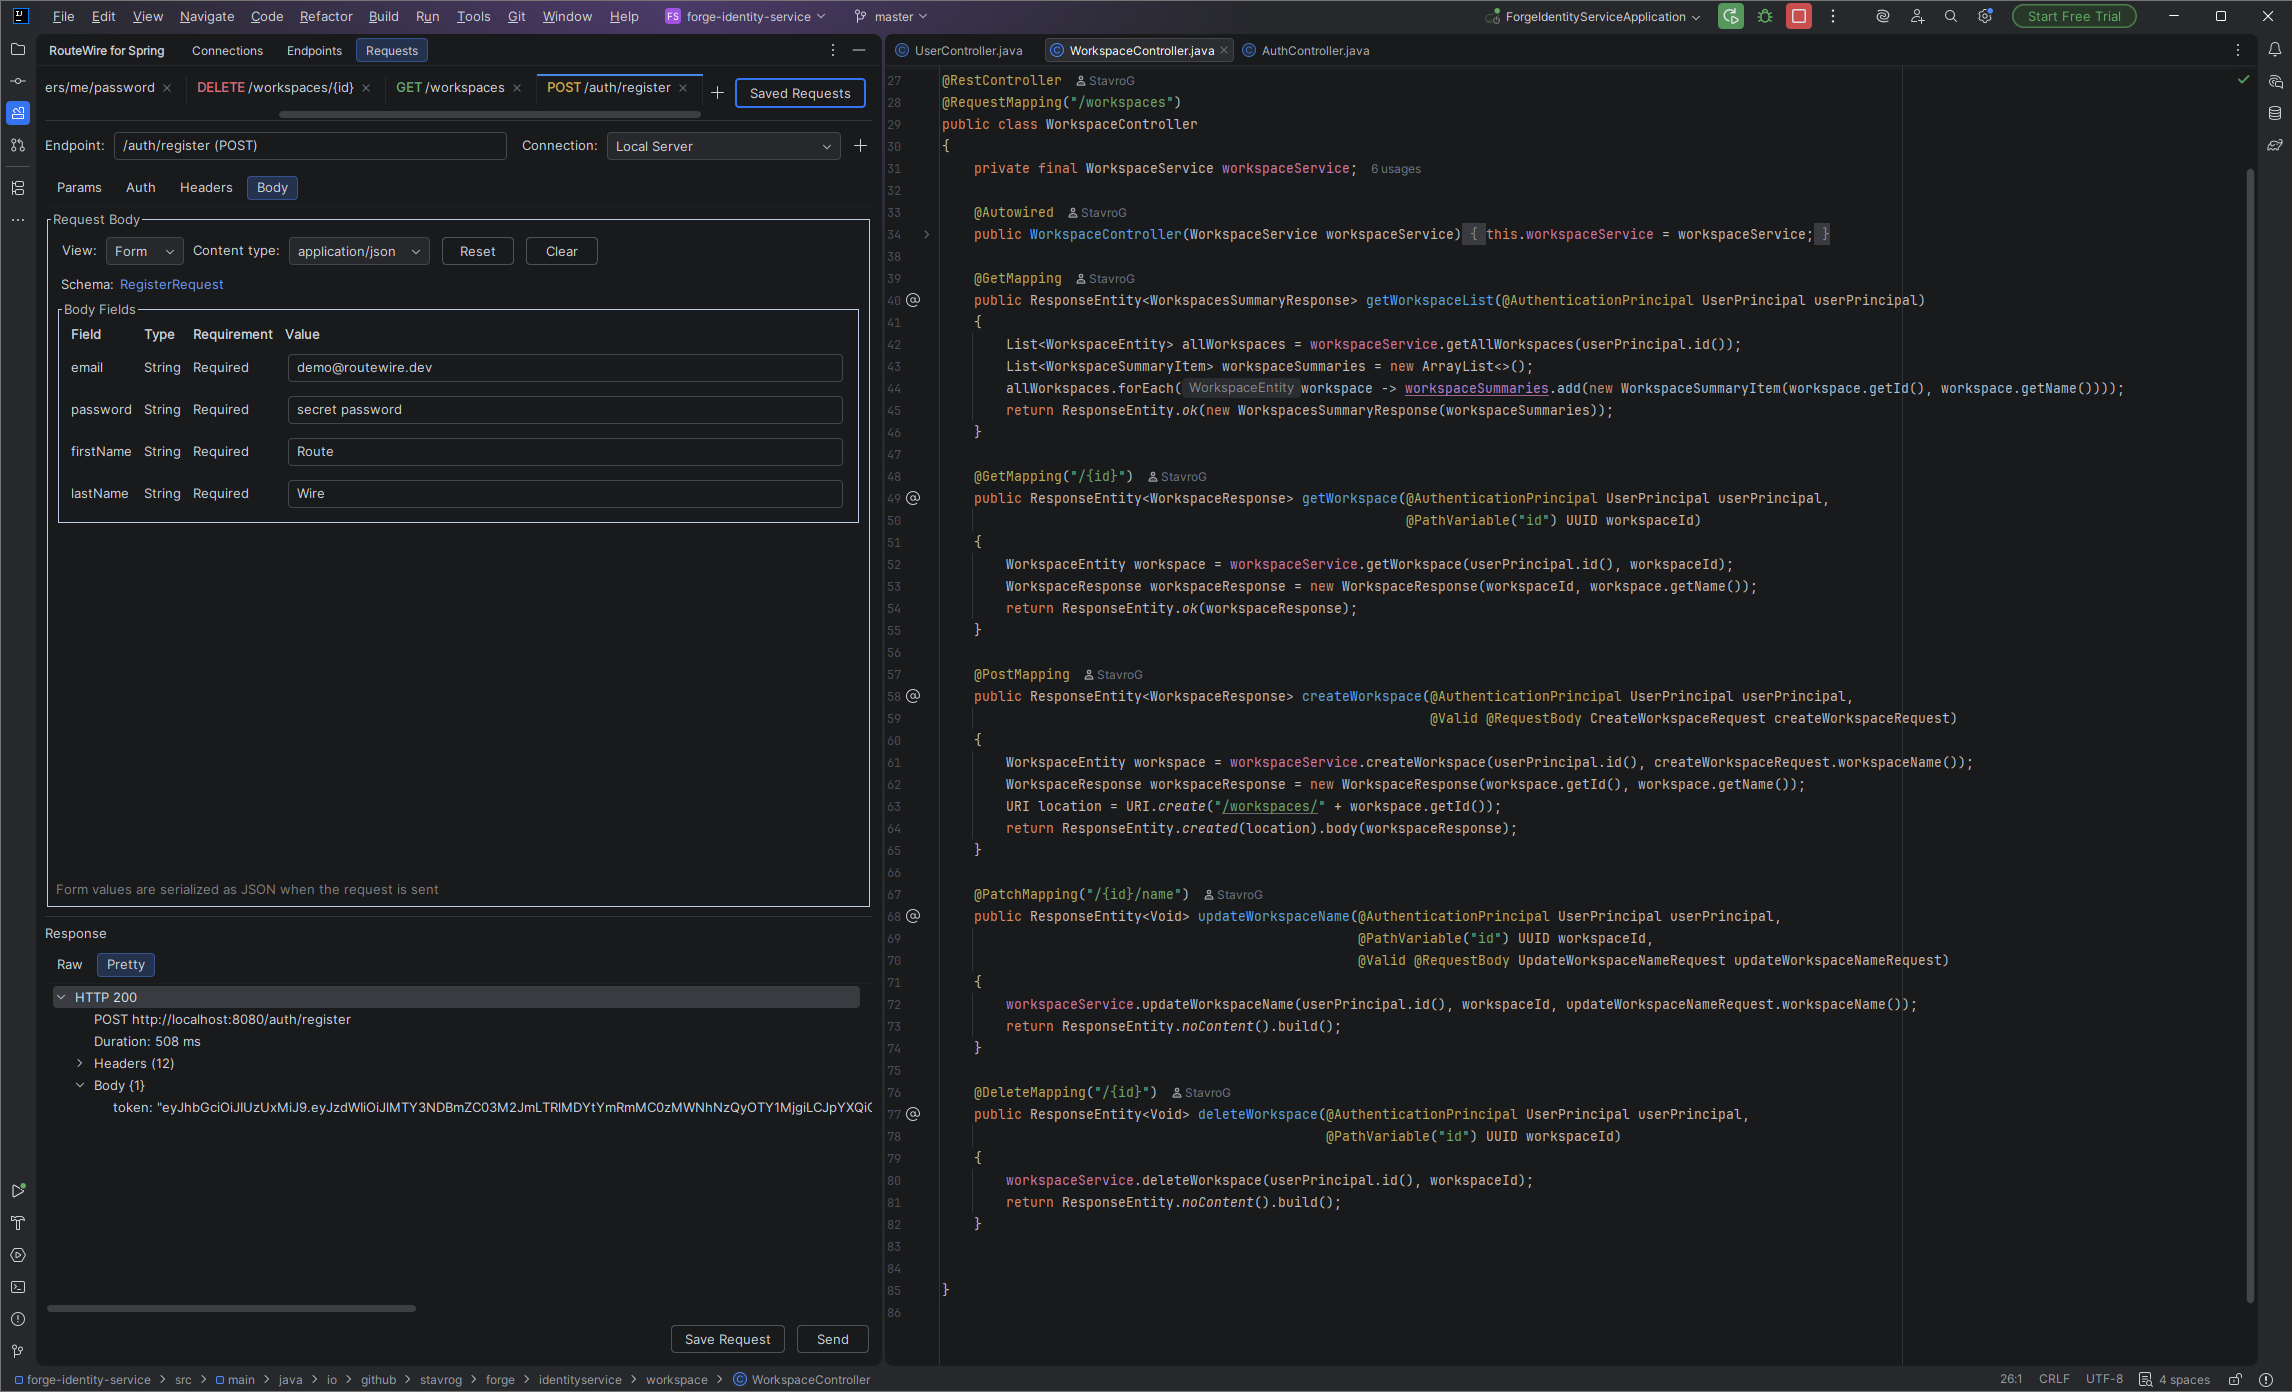This screenshot has width=2292, height=1392.
Task: Expand the Headers (12) response node
Action: point(80,1063)
